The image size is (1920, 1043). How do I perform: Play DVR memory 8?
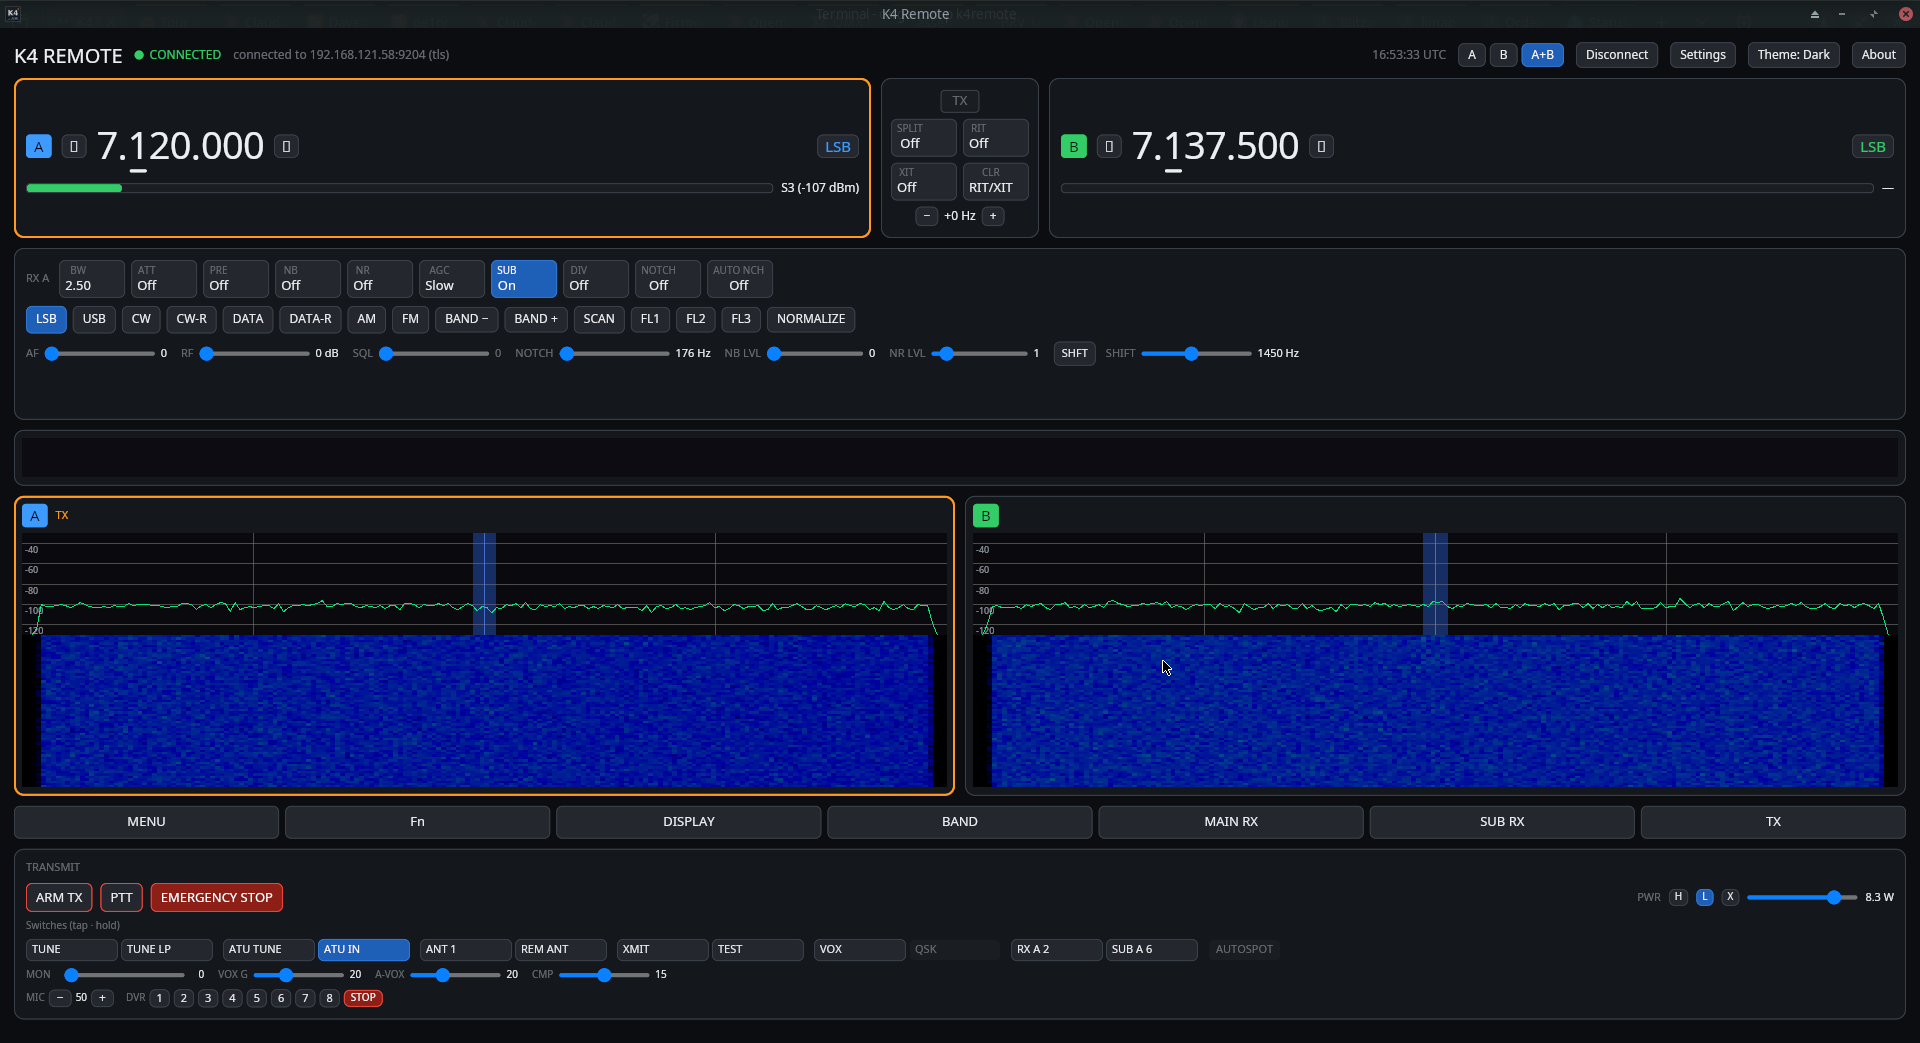(330, 998)
